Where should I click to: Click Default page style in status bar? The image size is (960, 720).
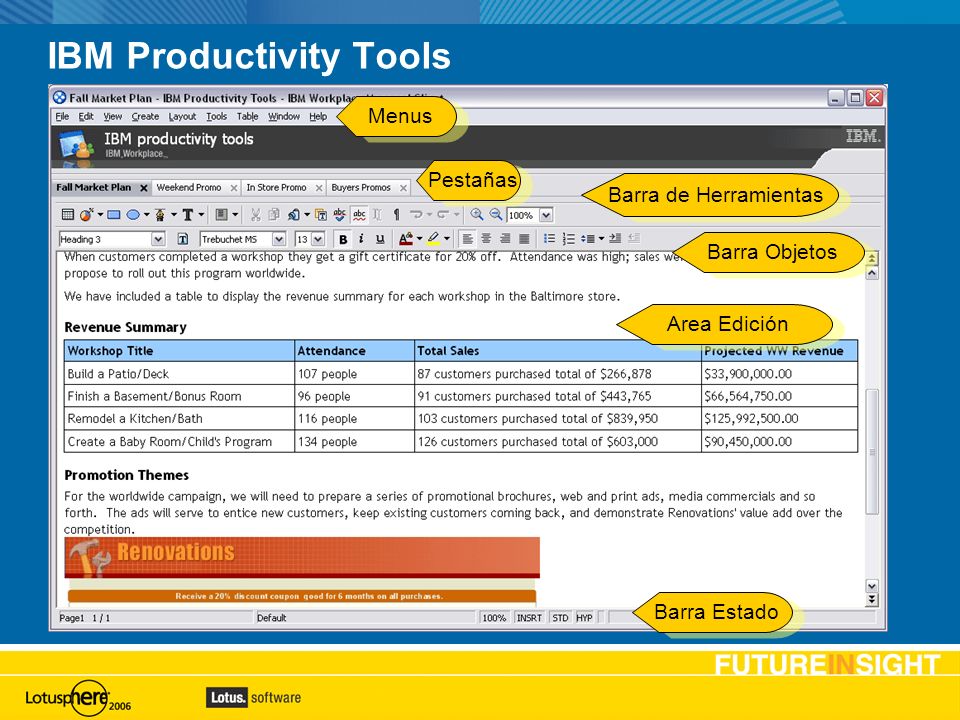click(365, 618)
